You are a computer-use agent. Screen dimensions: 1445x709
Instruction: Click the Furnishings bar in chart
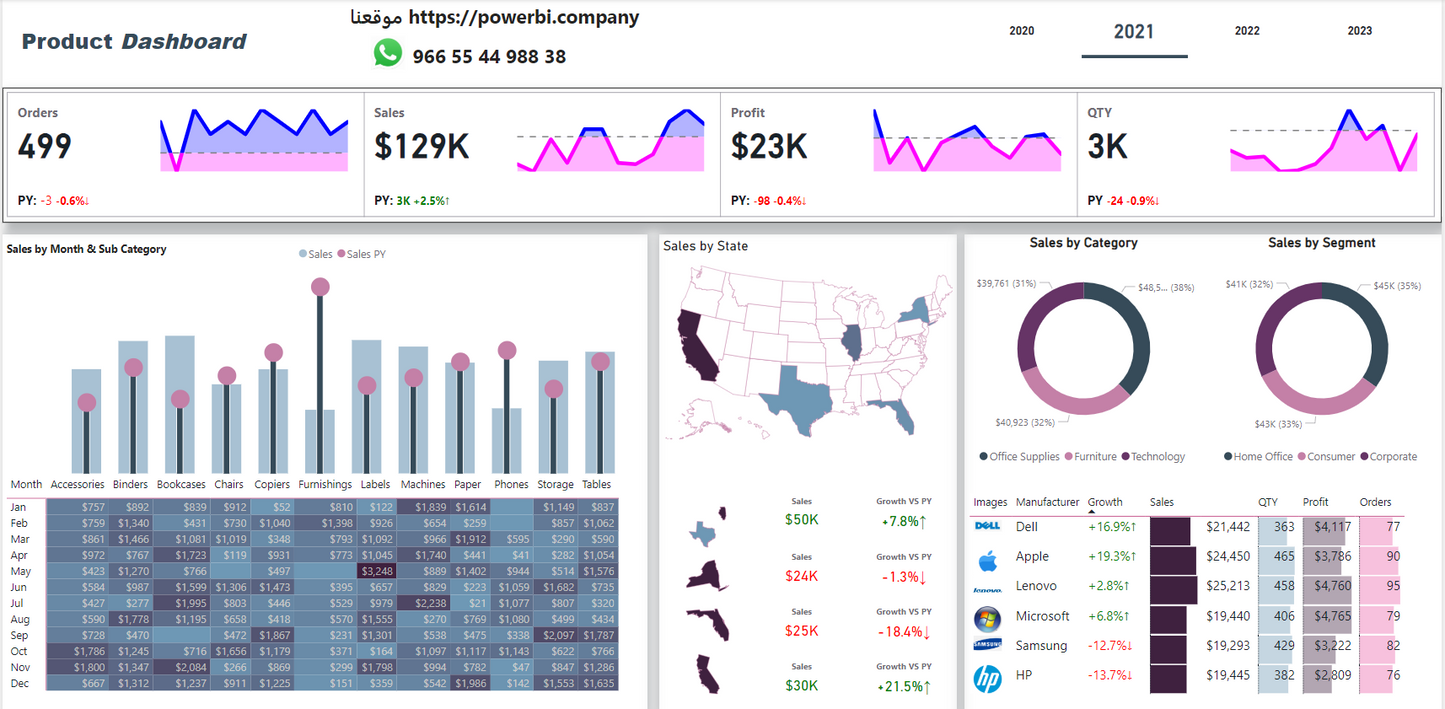click(x=320, y=440)
